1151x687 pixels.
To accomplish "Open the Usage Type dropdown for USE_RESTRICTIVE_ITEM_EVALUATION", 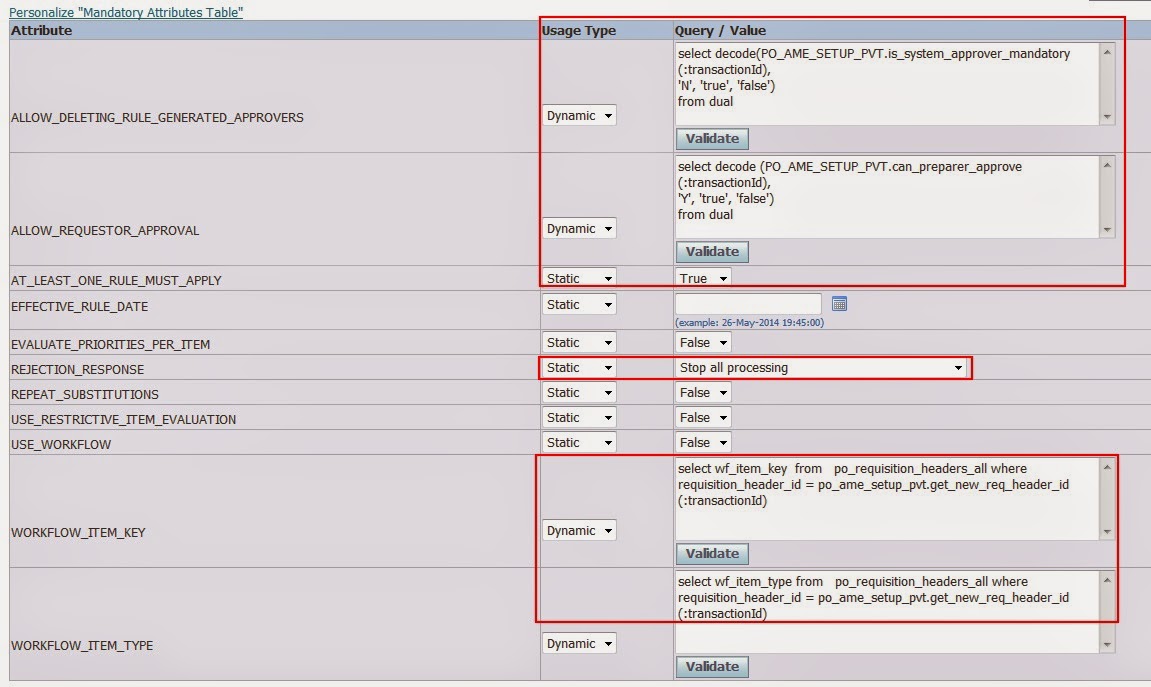I will tap(579, 418).
